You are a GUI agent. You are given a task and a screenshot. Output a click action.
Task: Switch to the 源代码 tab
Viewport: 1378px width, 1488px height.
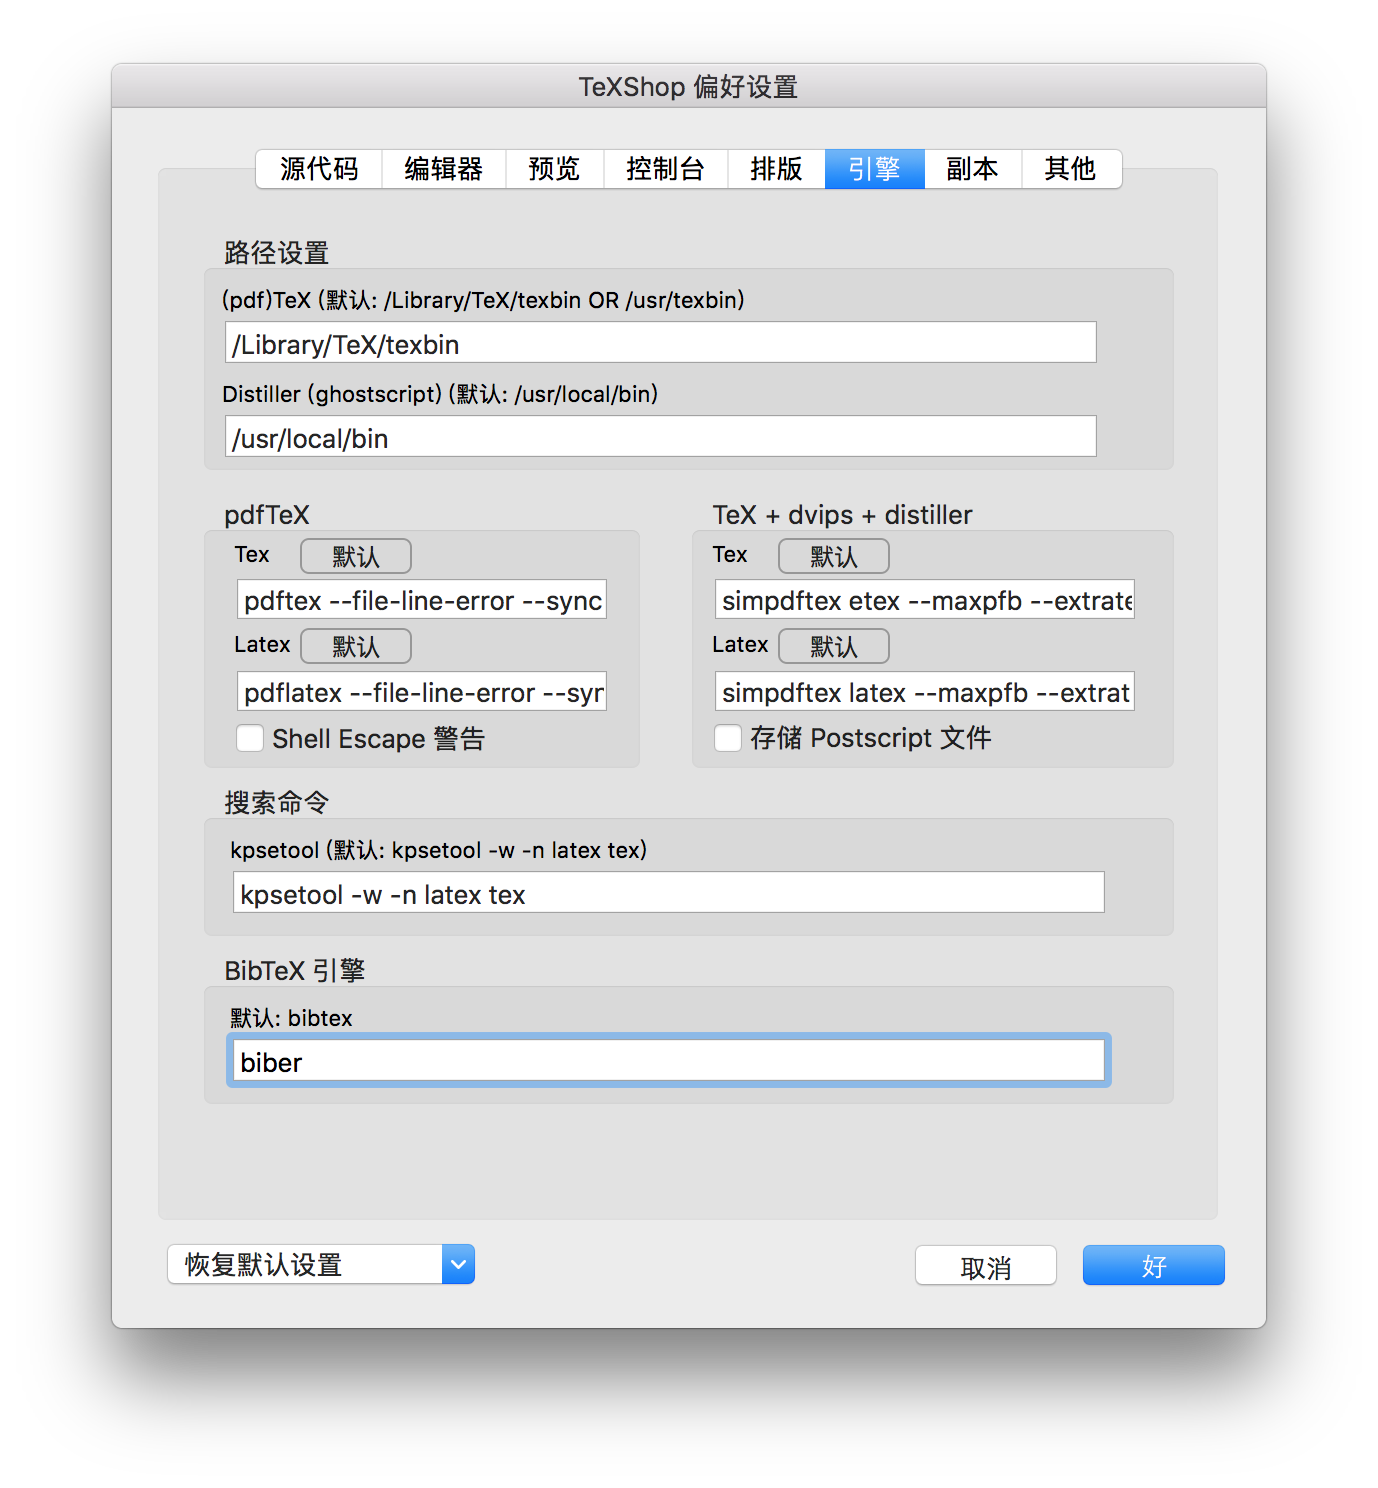coord(319,169)
